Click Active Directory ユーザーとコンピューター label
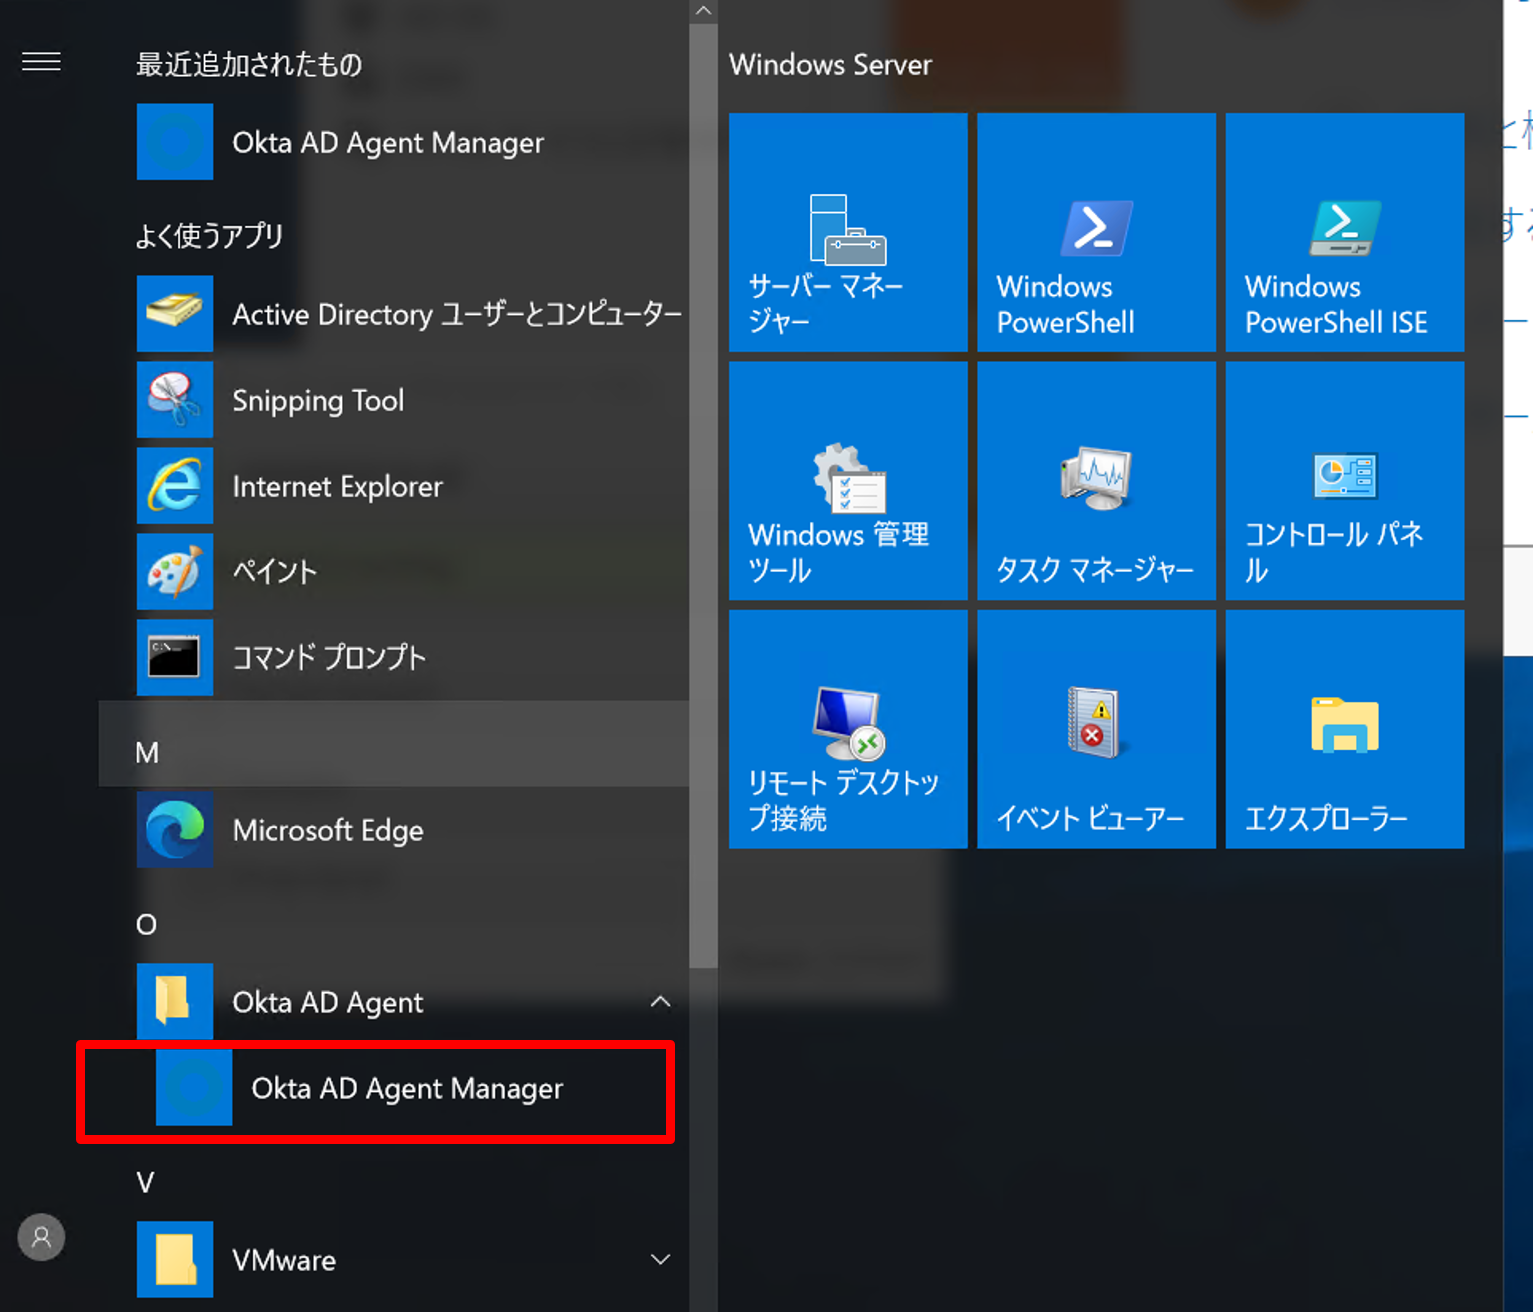This screenshot has width=1533, height=1312. point(457,315)
